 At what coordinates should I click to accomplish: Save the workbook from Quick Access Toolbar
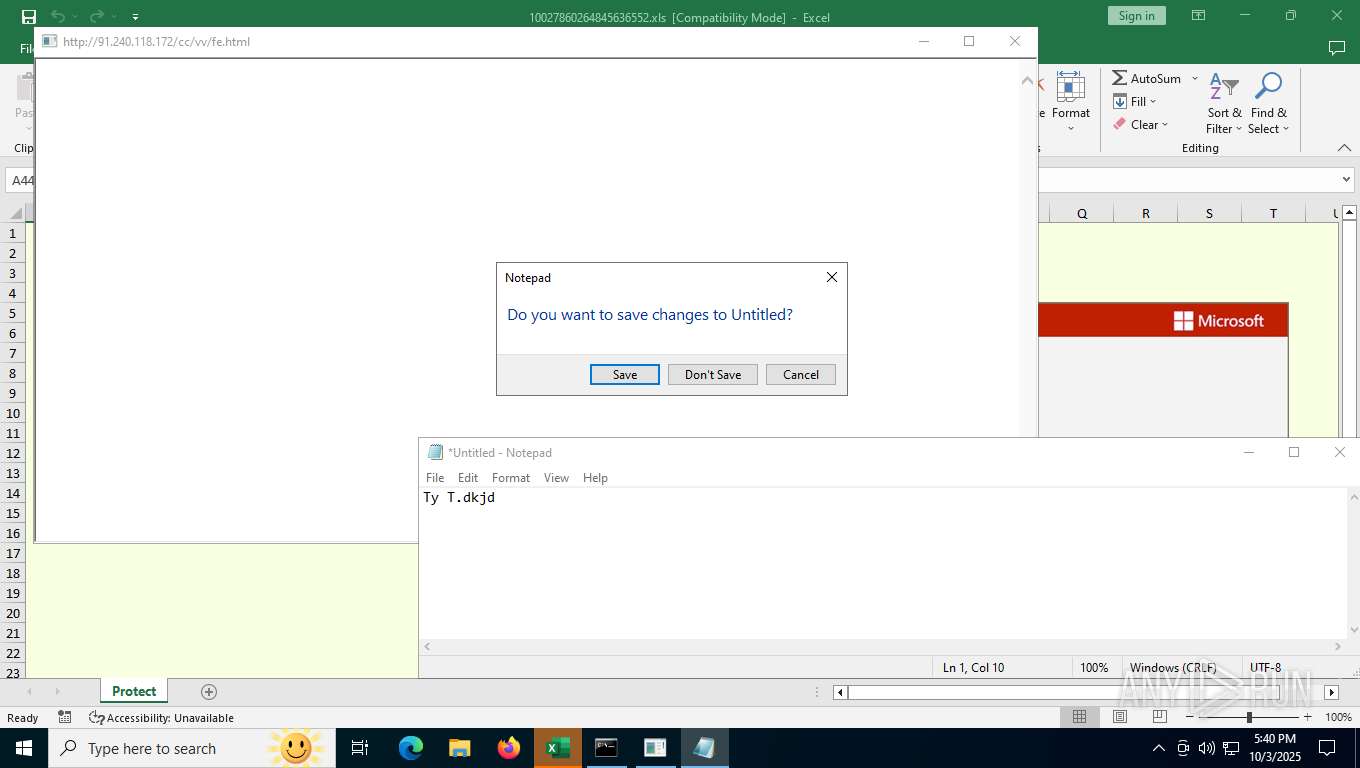click(x=28, y=16)
